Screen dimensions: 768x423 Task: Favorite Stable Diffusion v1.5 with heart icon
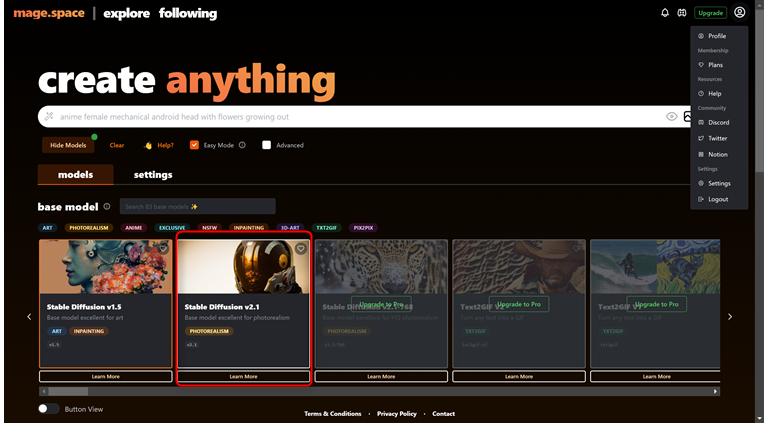[x=163, y=249]
